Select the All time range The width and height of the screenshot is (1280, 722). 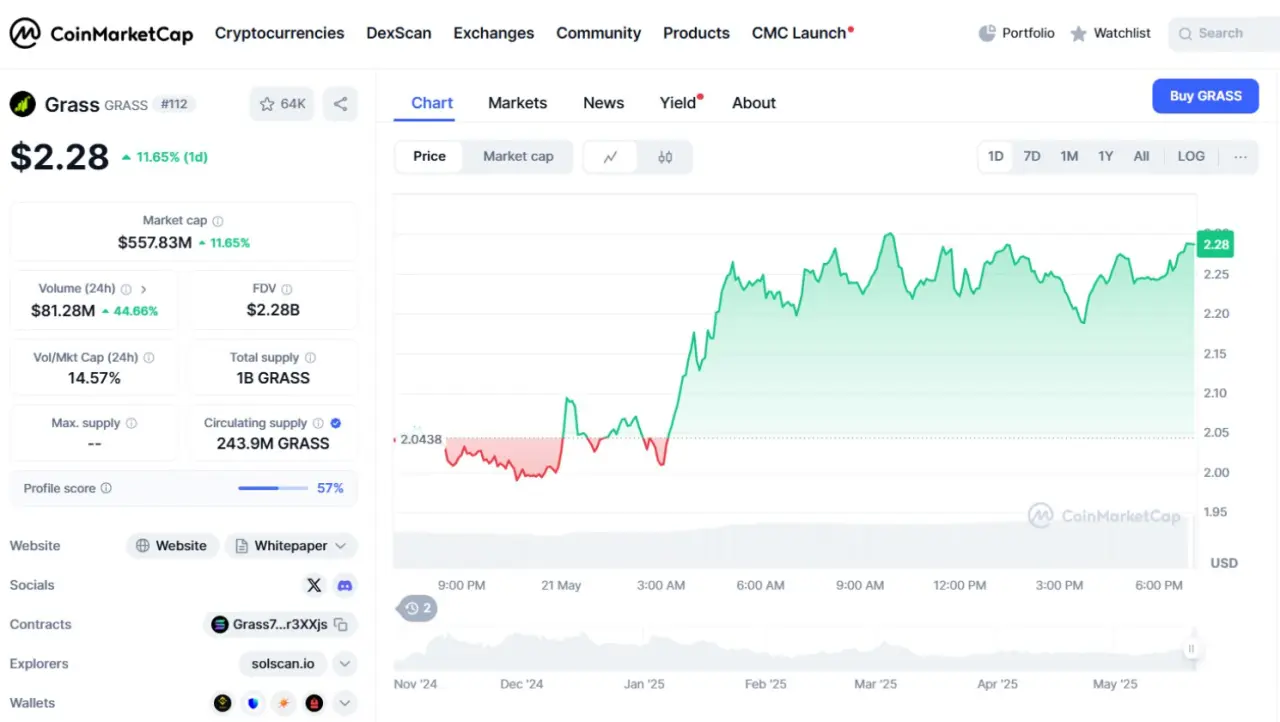(x=1141, y=156)
